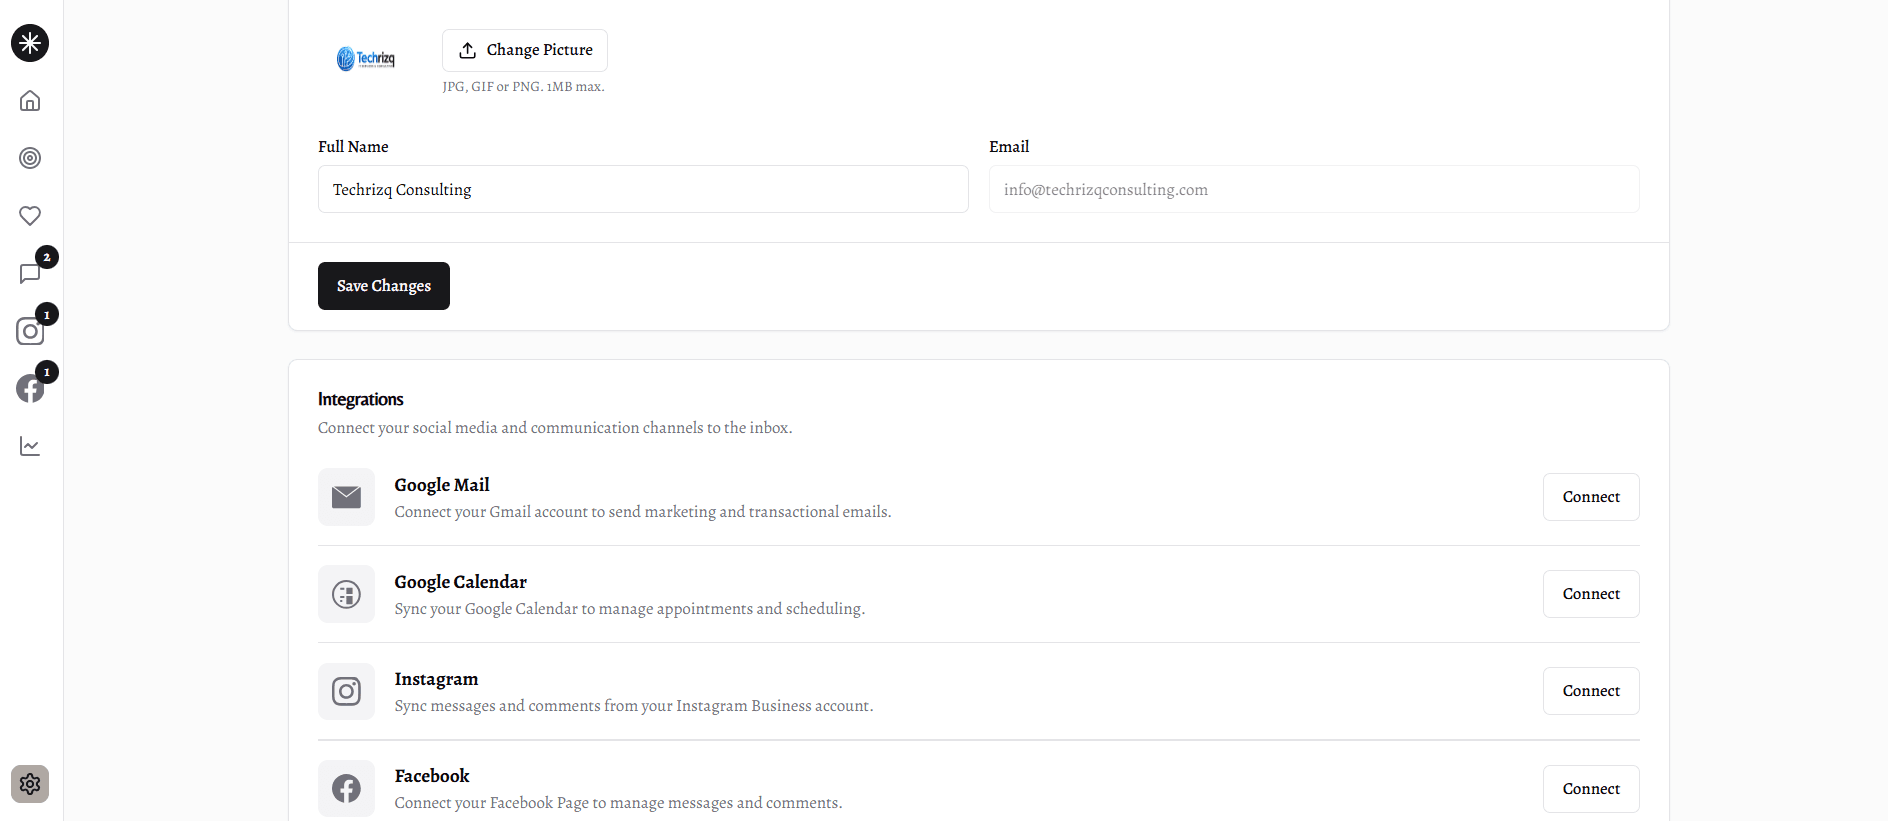Click the Google Calendar icon
1888x821 pixels.
coord(346,594)
